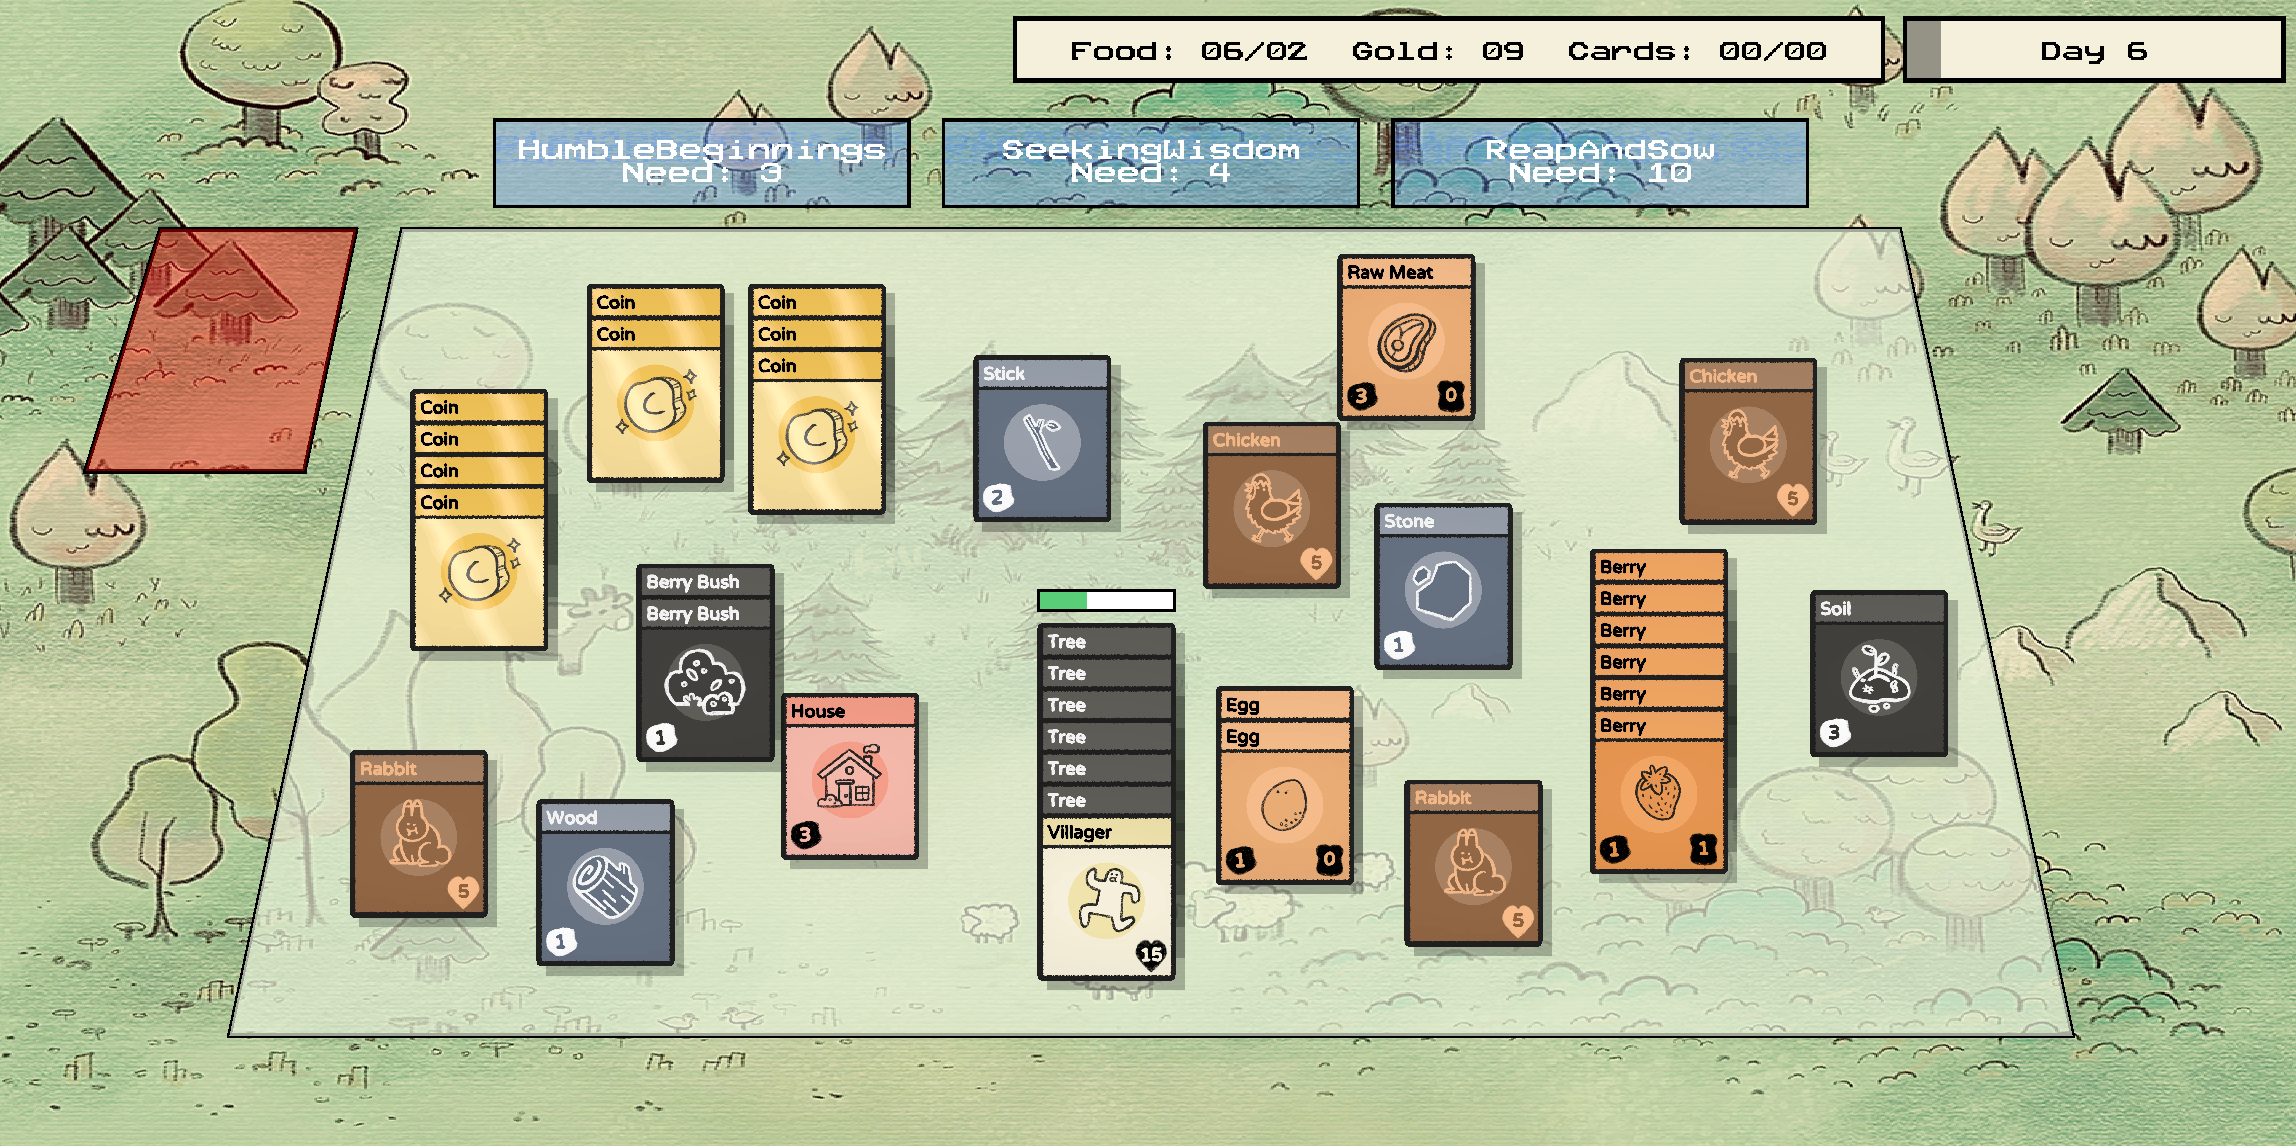The image size is (2296, 1146).
Task: Select the Soil card sprout icon
Action: [1878, 678]
